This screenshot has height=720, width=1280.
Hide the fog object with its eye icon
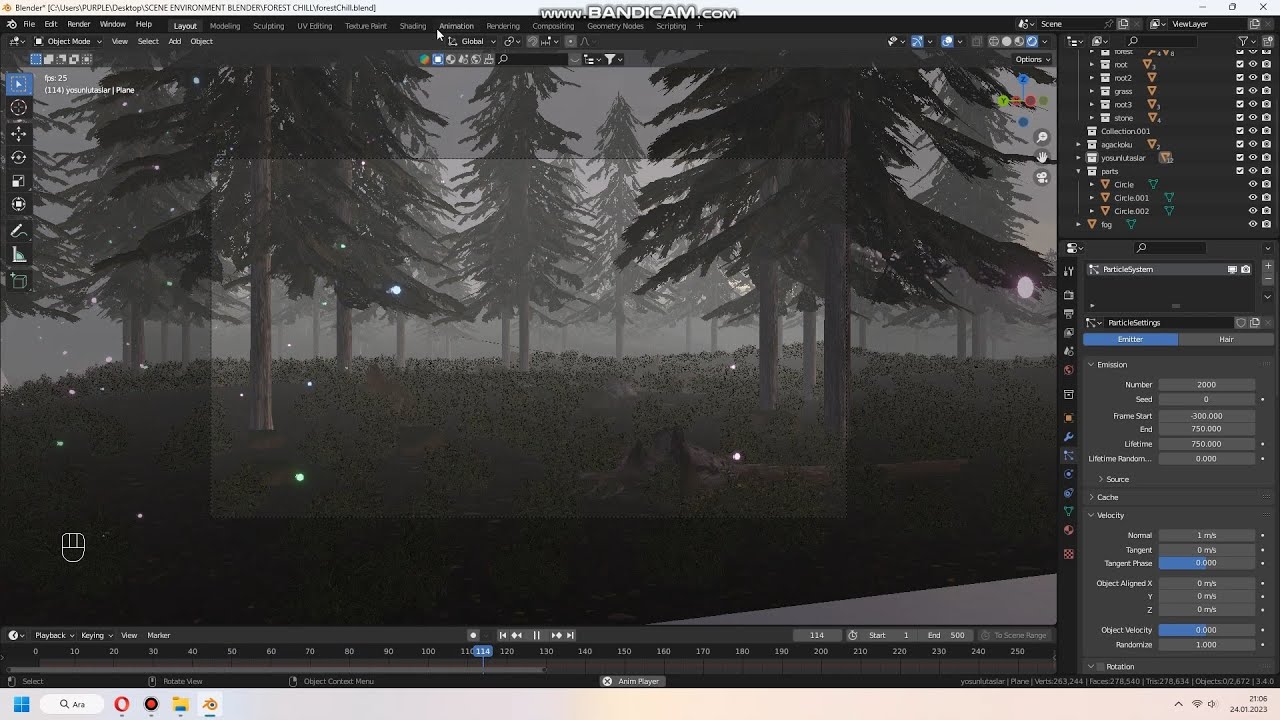click(1252, 224)
